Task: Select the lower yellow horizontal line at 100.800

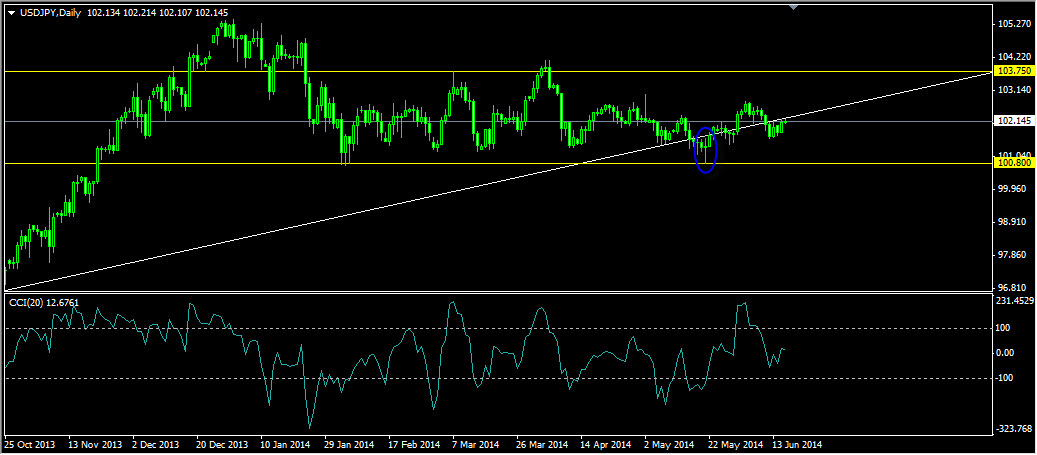Action: [x=497, y=163]
